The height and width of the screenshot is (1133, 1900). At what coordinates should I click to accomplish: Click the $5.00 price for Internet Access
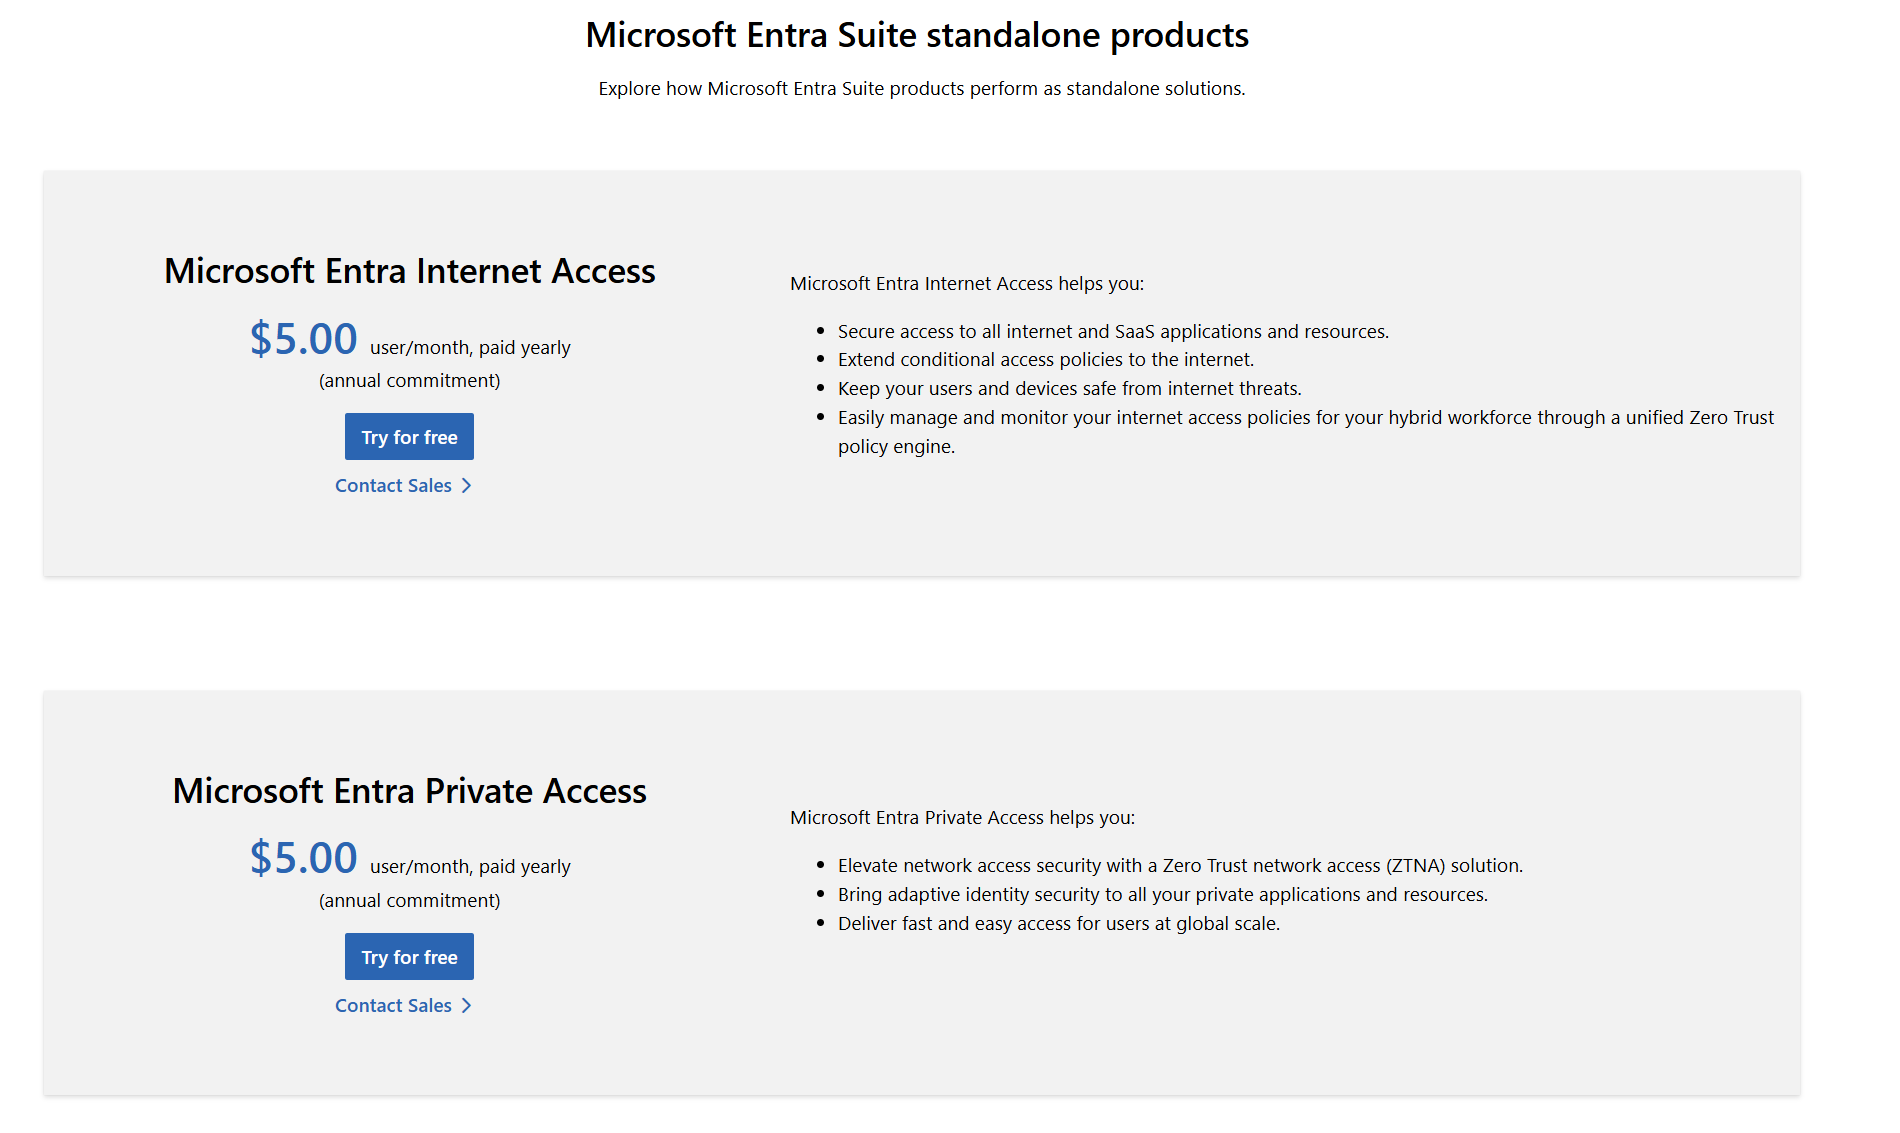303,339
